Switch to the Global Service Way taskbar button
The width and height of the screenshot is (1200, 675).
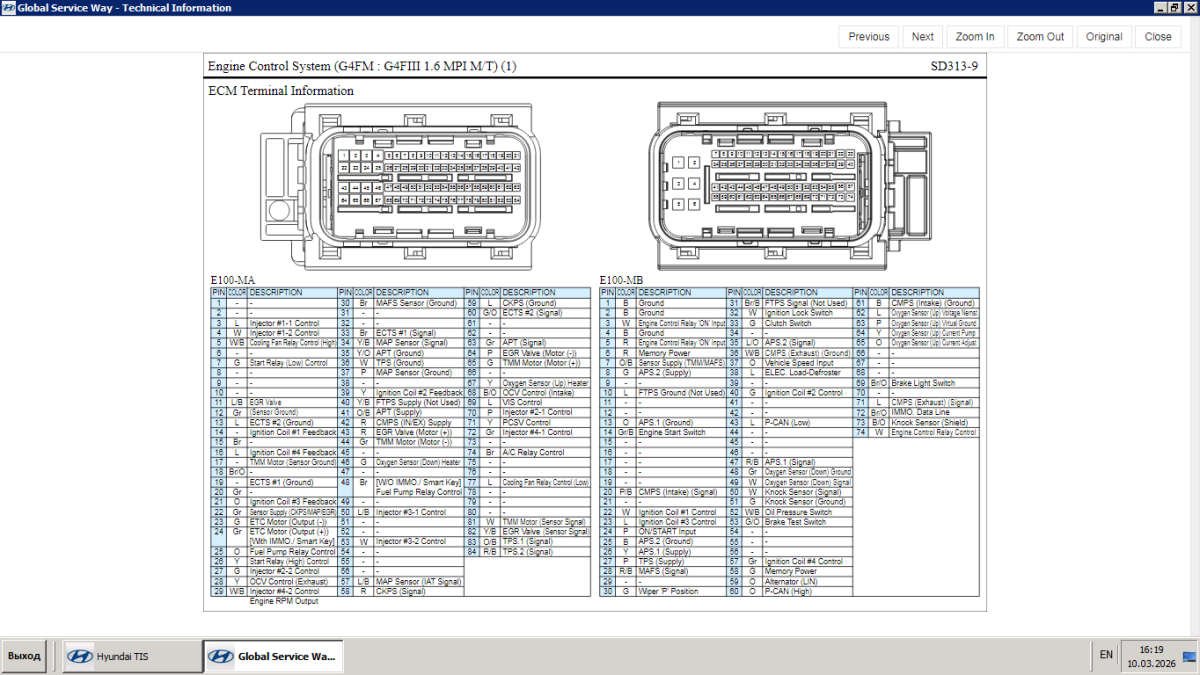[x=273, y=656]
